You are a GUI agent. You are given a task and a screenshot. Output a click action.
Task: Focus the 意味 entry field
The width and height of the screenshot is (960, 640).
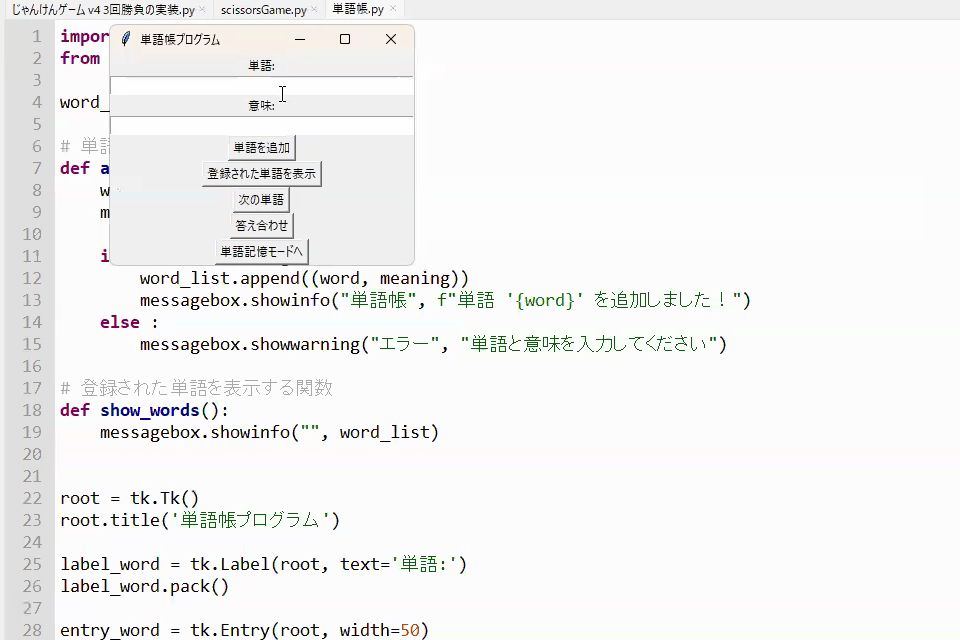pos(261,126)
